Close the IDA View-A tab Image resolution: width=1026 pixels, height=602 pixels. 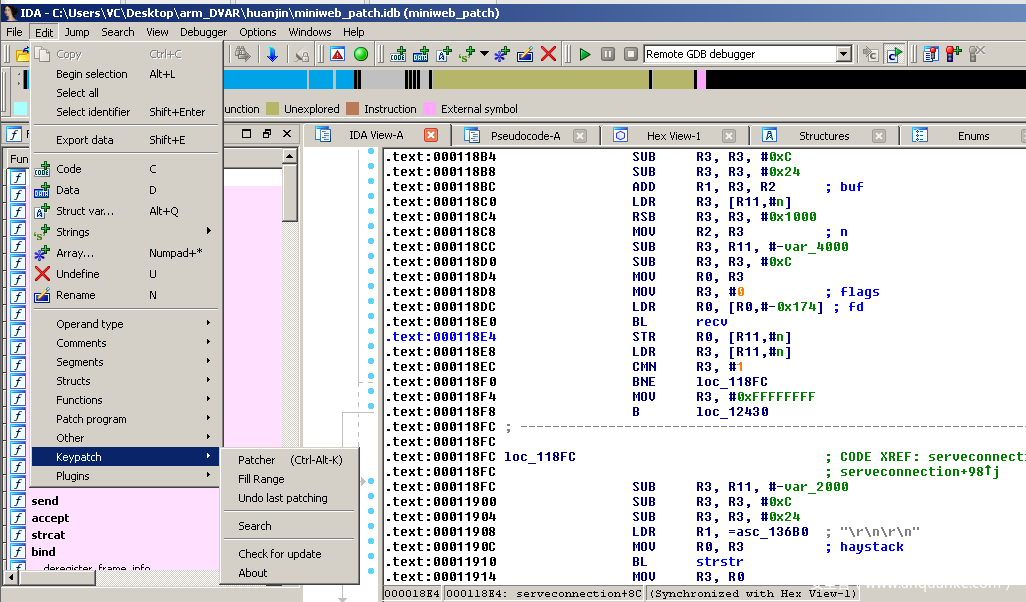pyautogui.click(x=431, y=135)
